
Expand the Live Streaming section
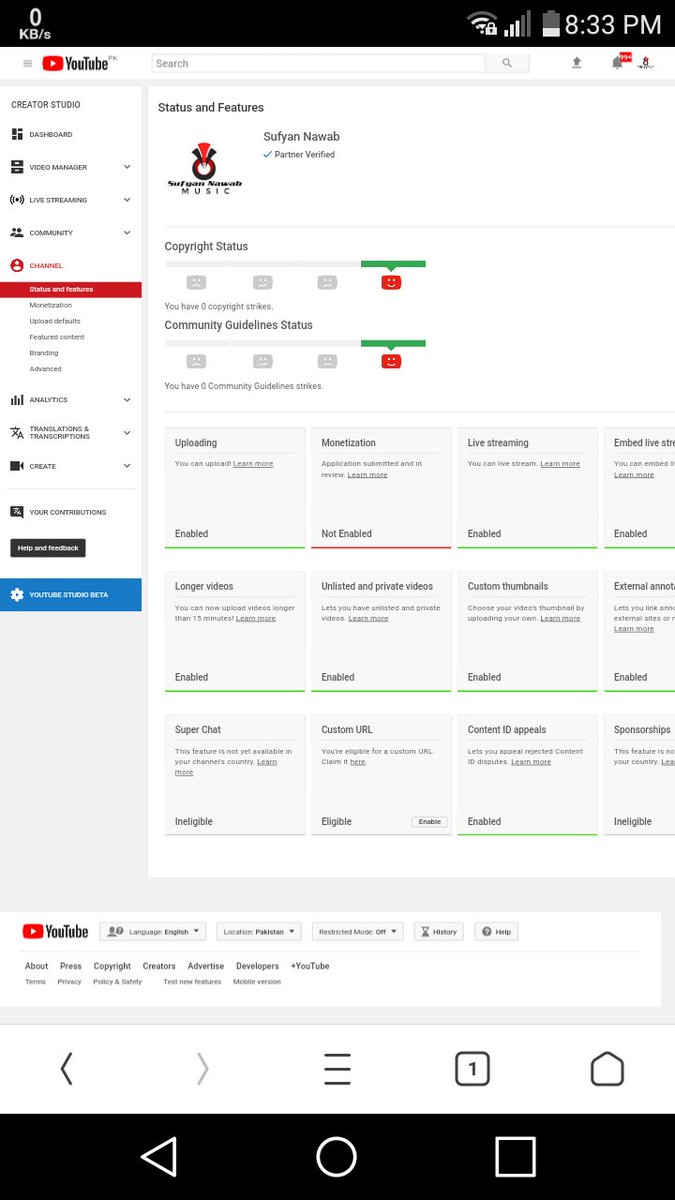[x=127, y=200]
